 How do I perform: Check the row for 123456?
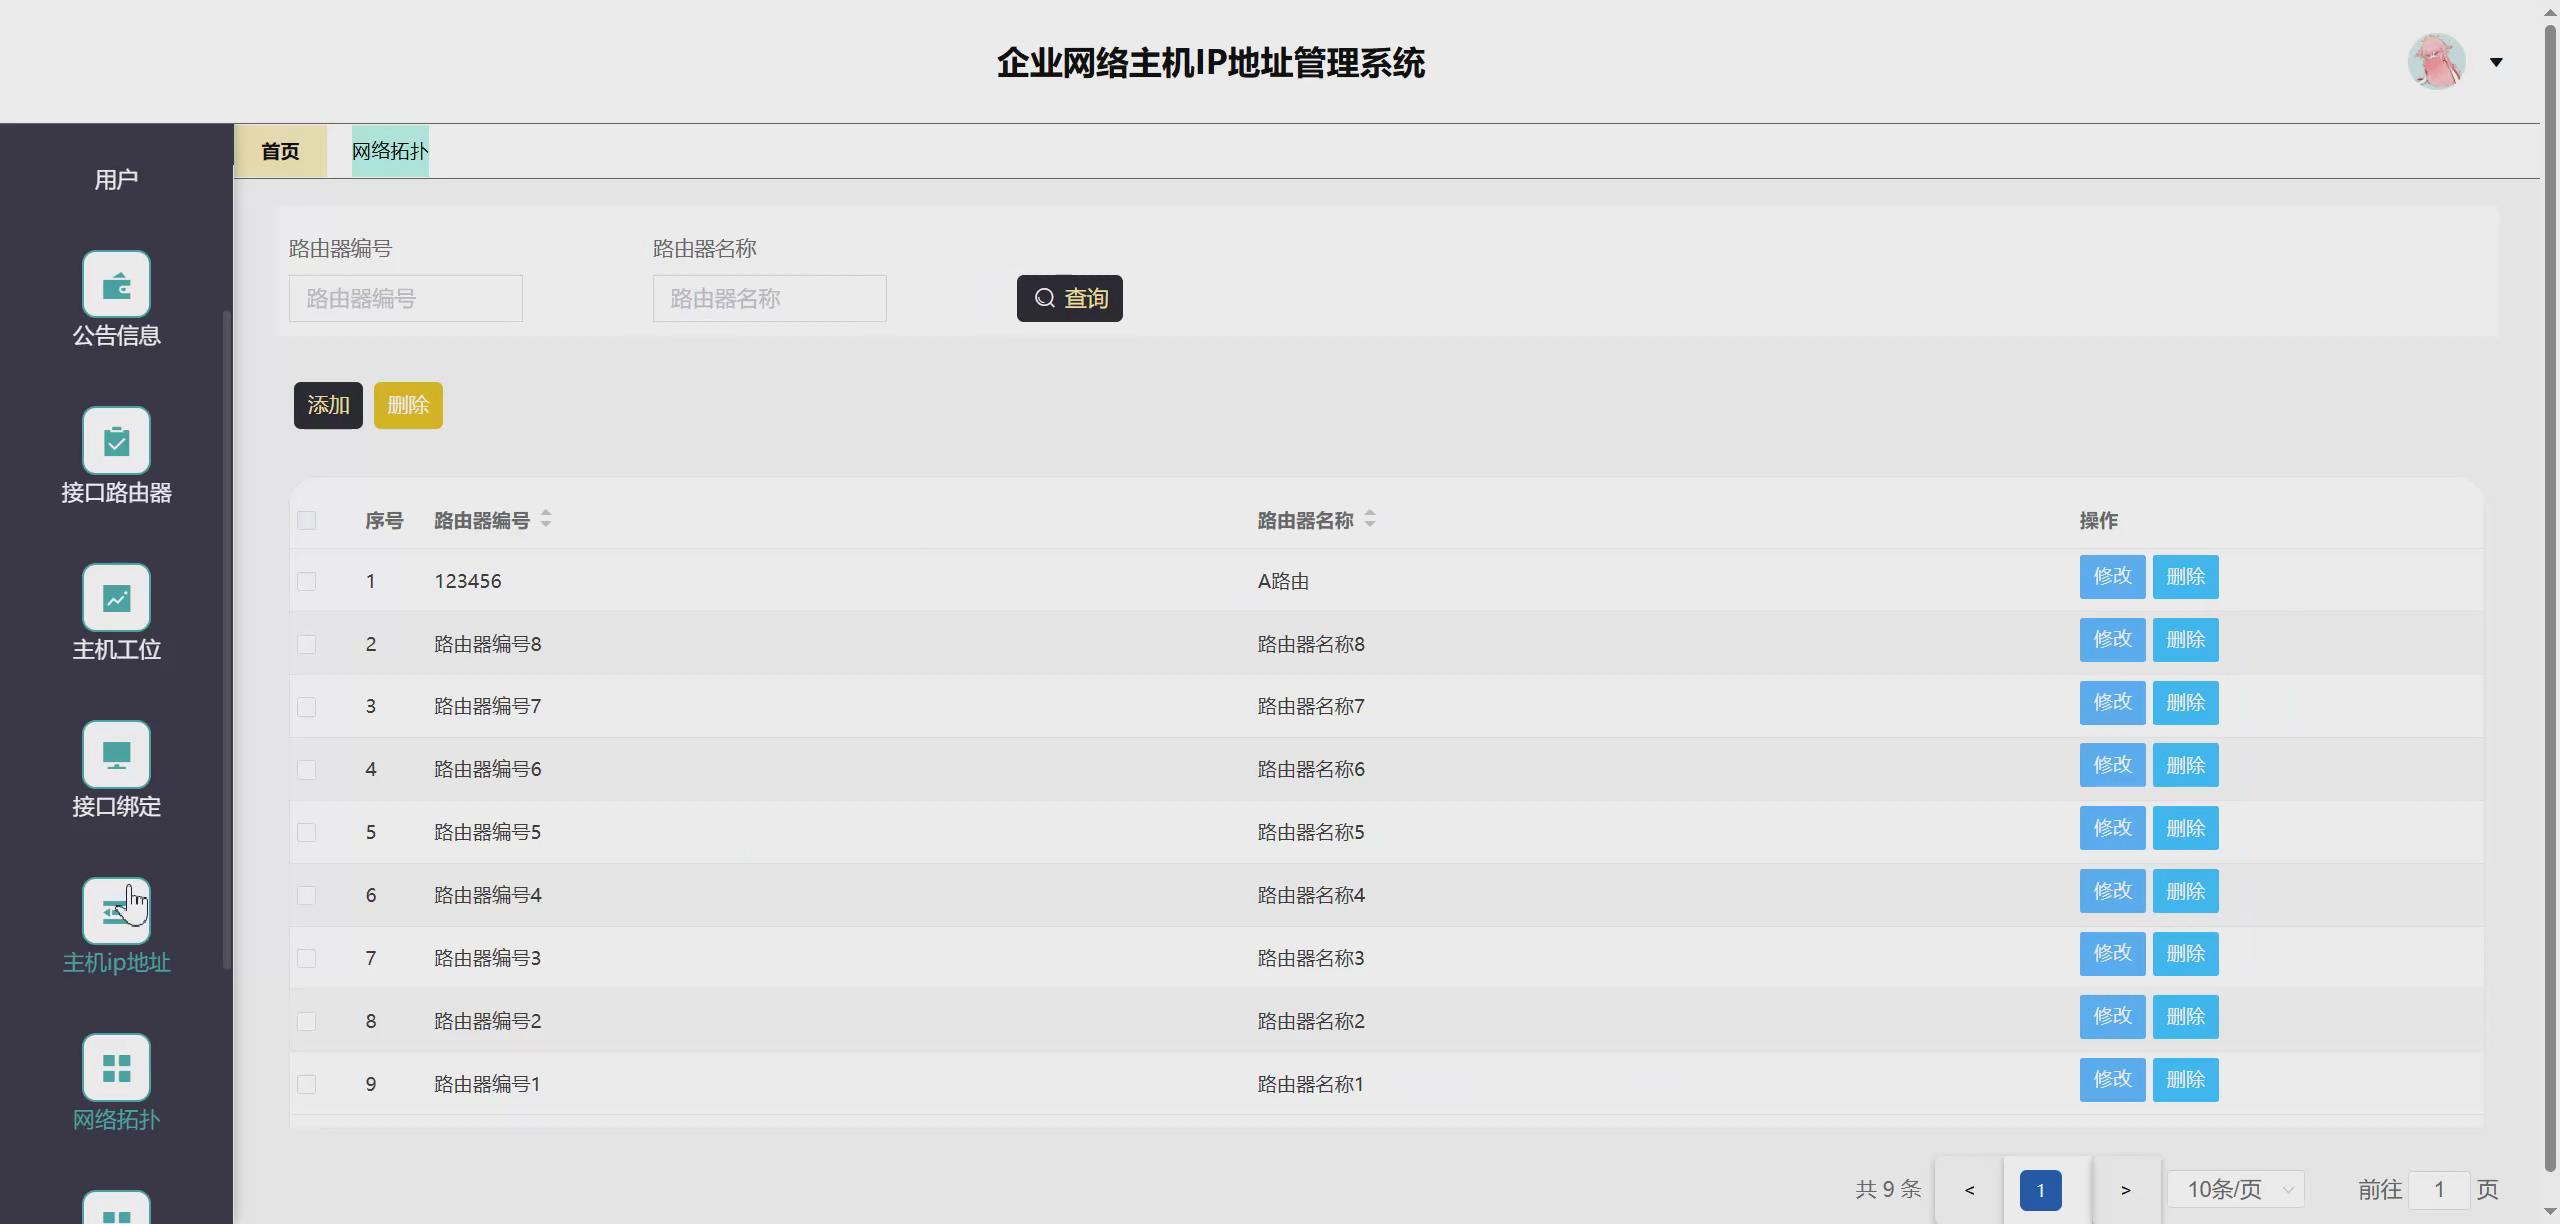click(x=307, y=582)
